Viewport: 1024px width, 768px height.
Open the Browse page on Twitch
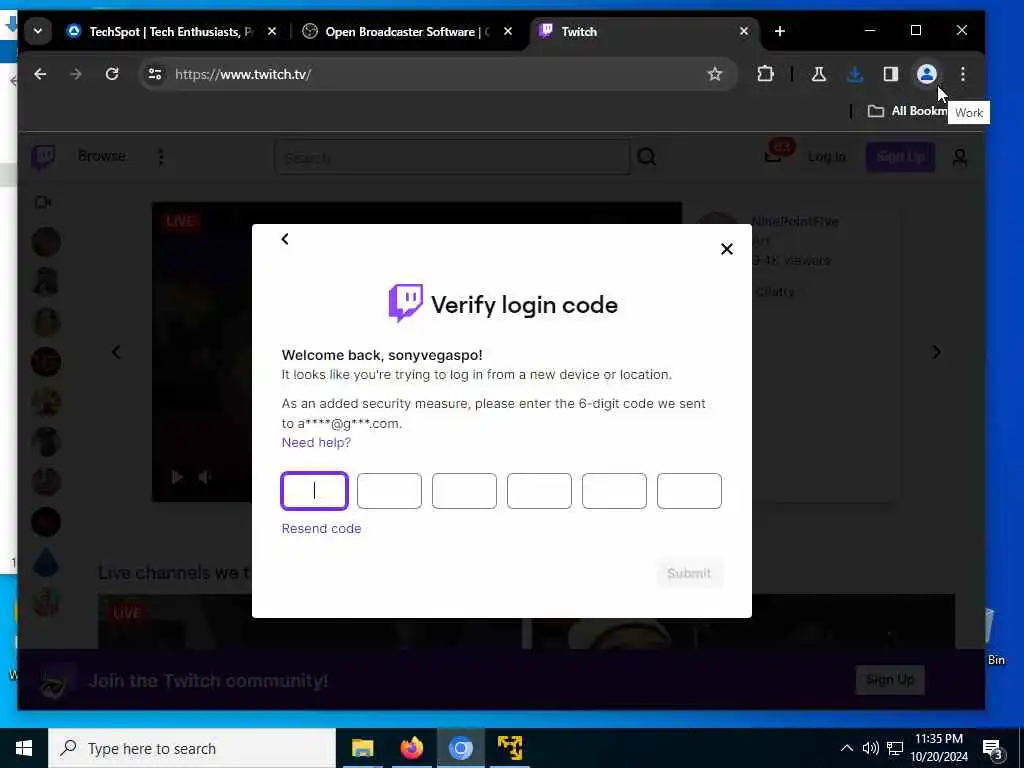(x=102, y=156)
